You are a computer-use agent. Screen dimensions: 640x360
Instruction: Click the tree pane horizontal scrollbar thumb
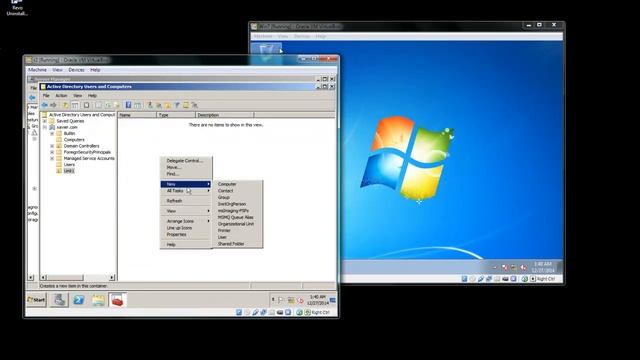(x=65, y=278)
